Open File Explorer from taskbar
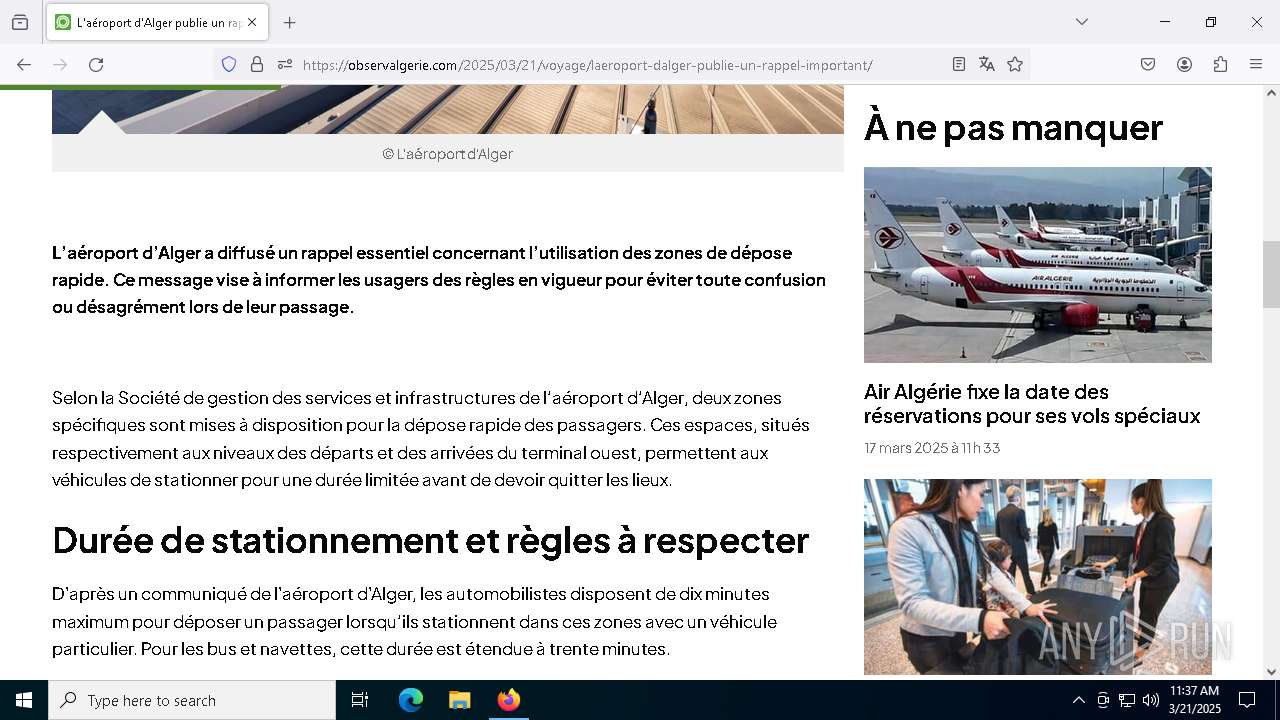 pos(459,700)
